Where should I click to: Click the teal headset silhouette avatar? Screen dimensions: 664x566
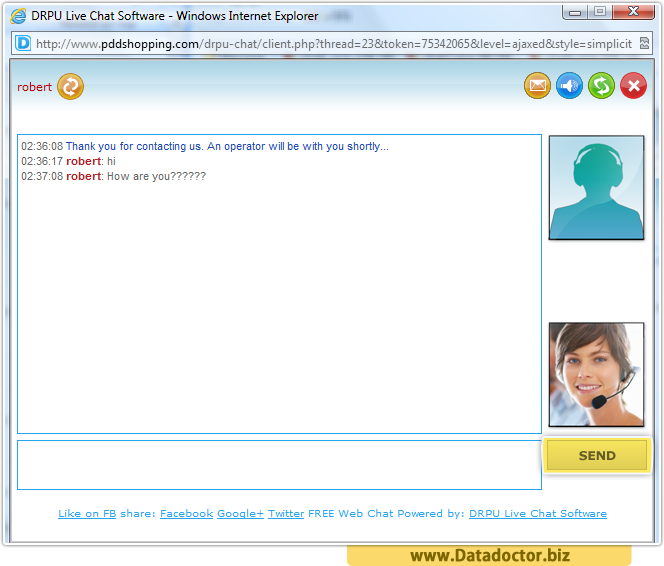pyautogui.click(x=596, y=188)
